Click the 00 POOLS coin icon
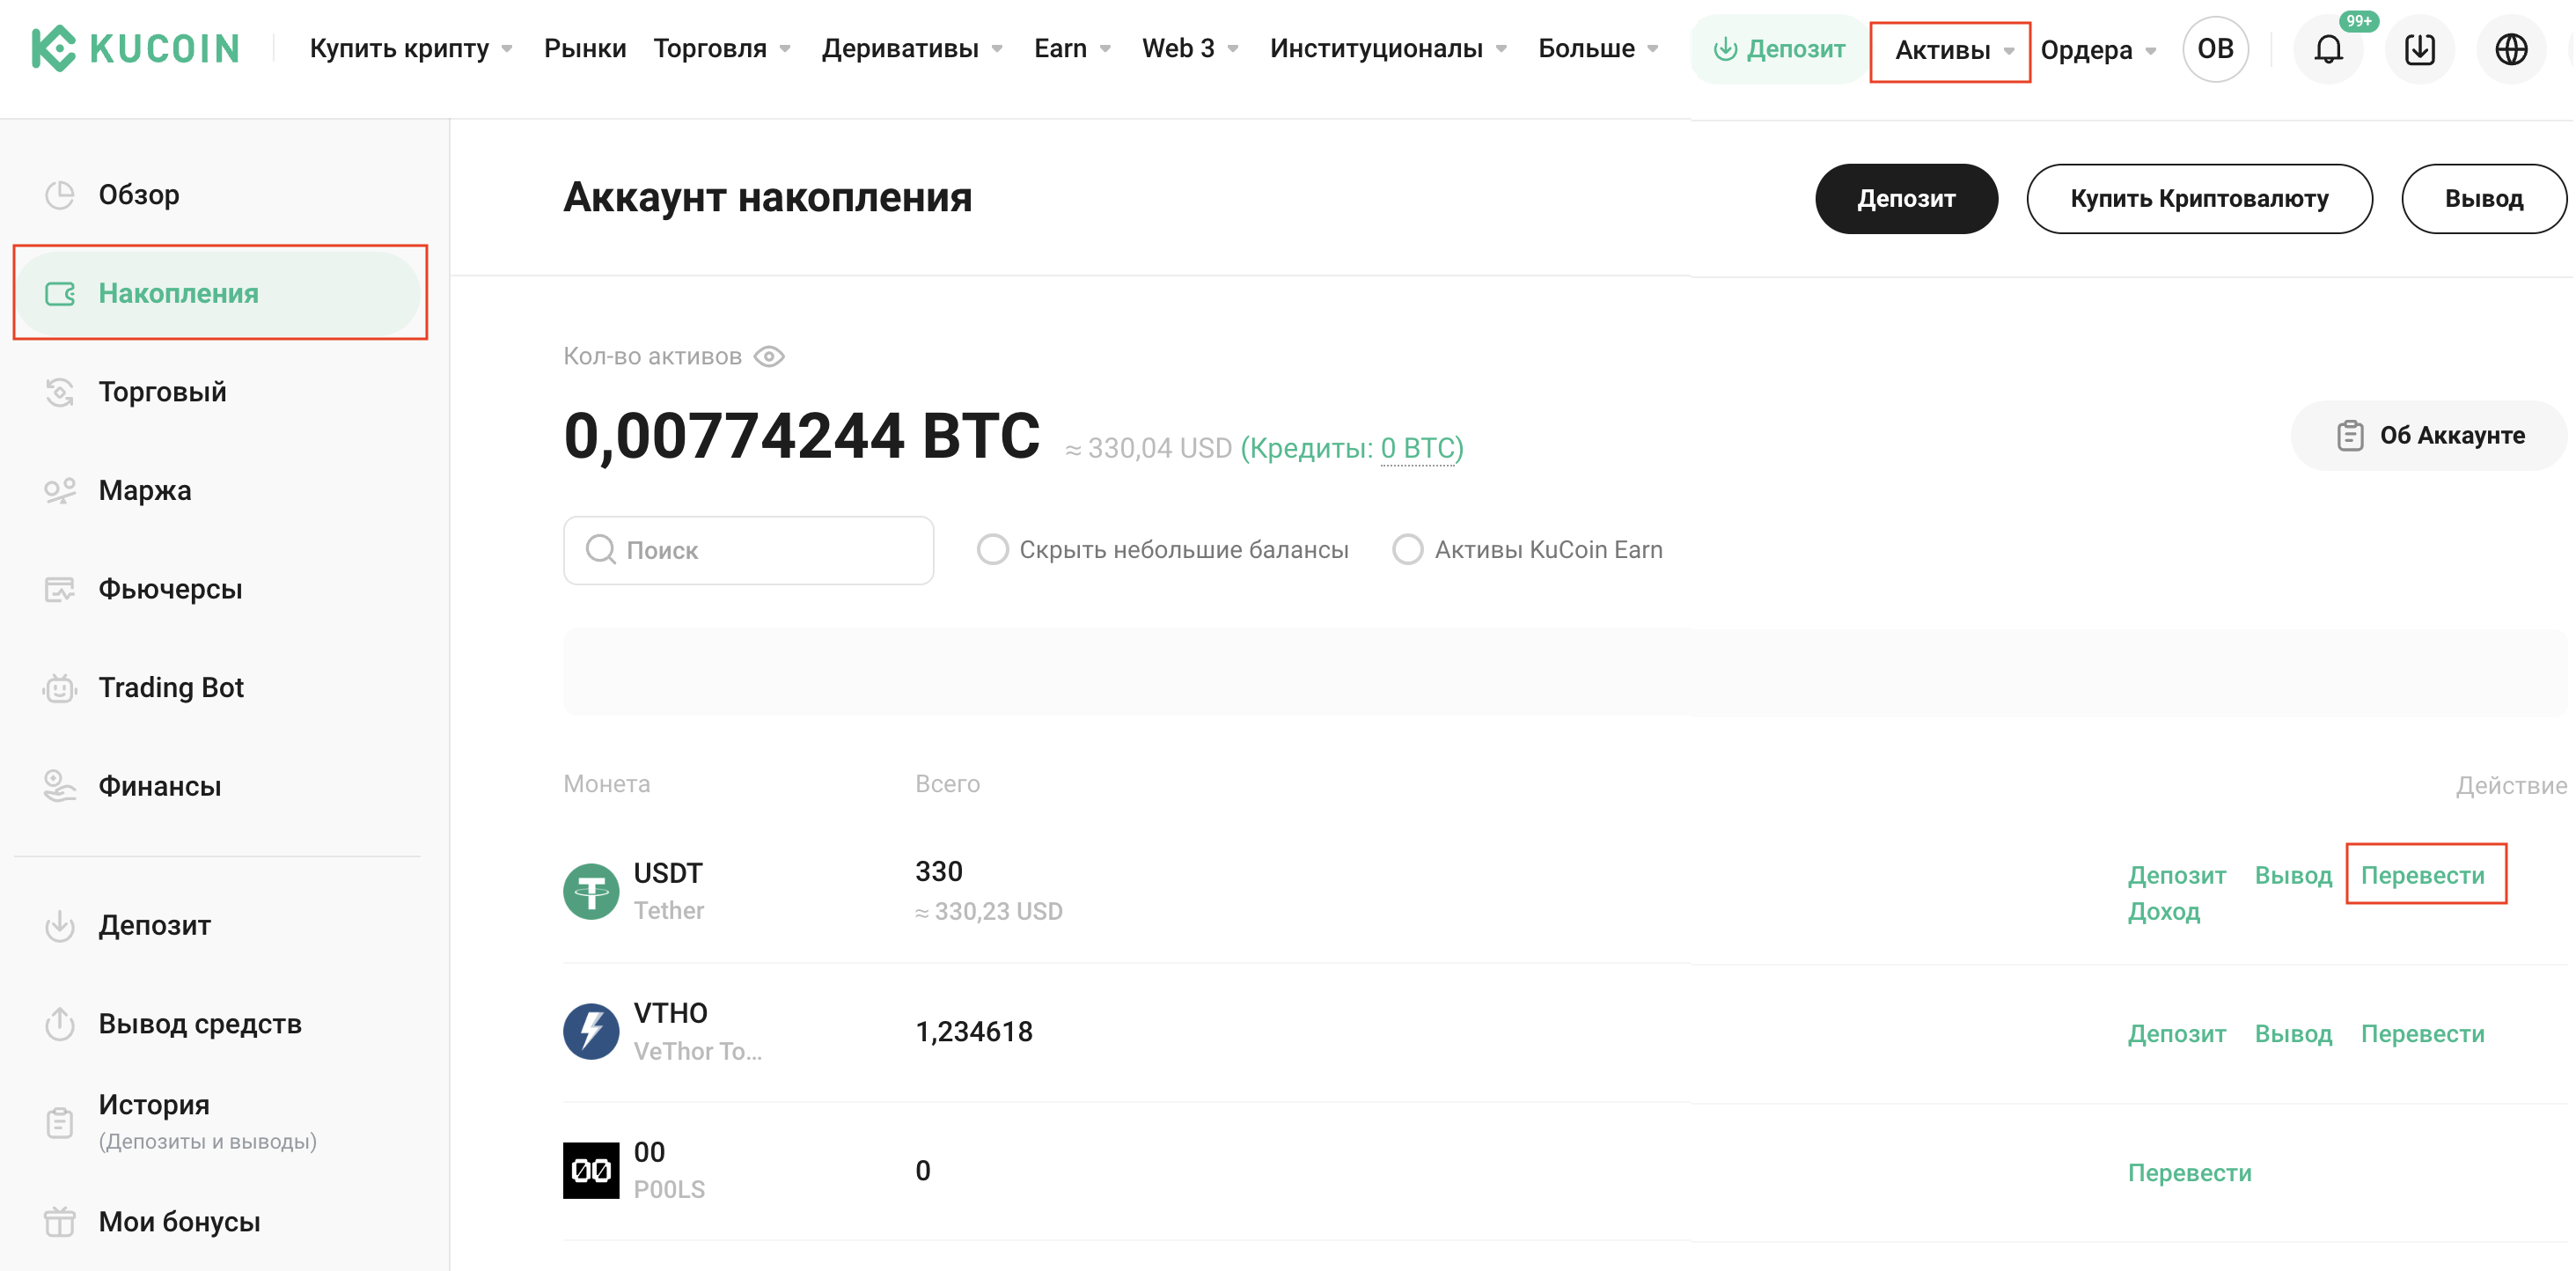 [591, 1170]
